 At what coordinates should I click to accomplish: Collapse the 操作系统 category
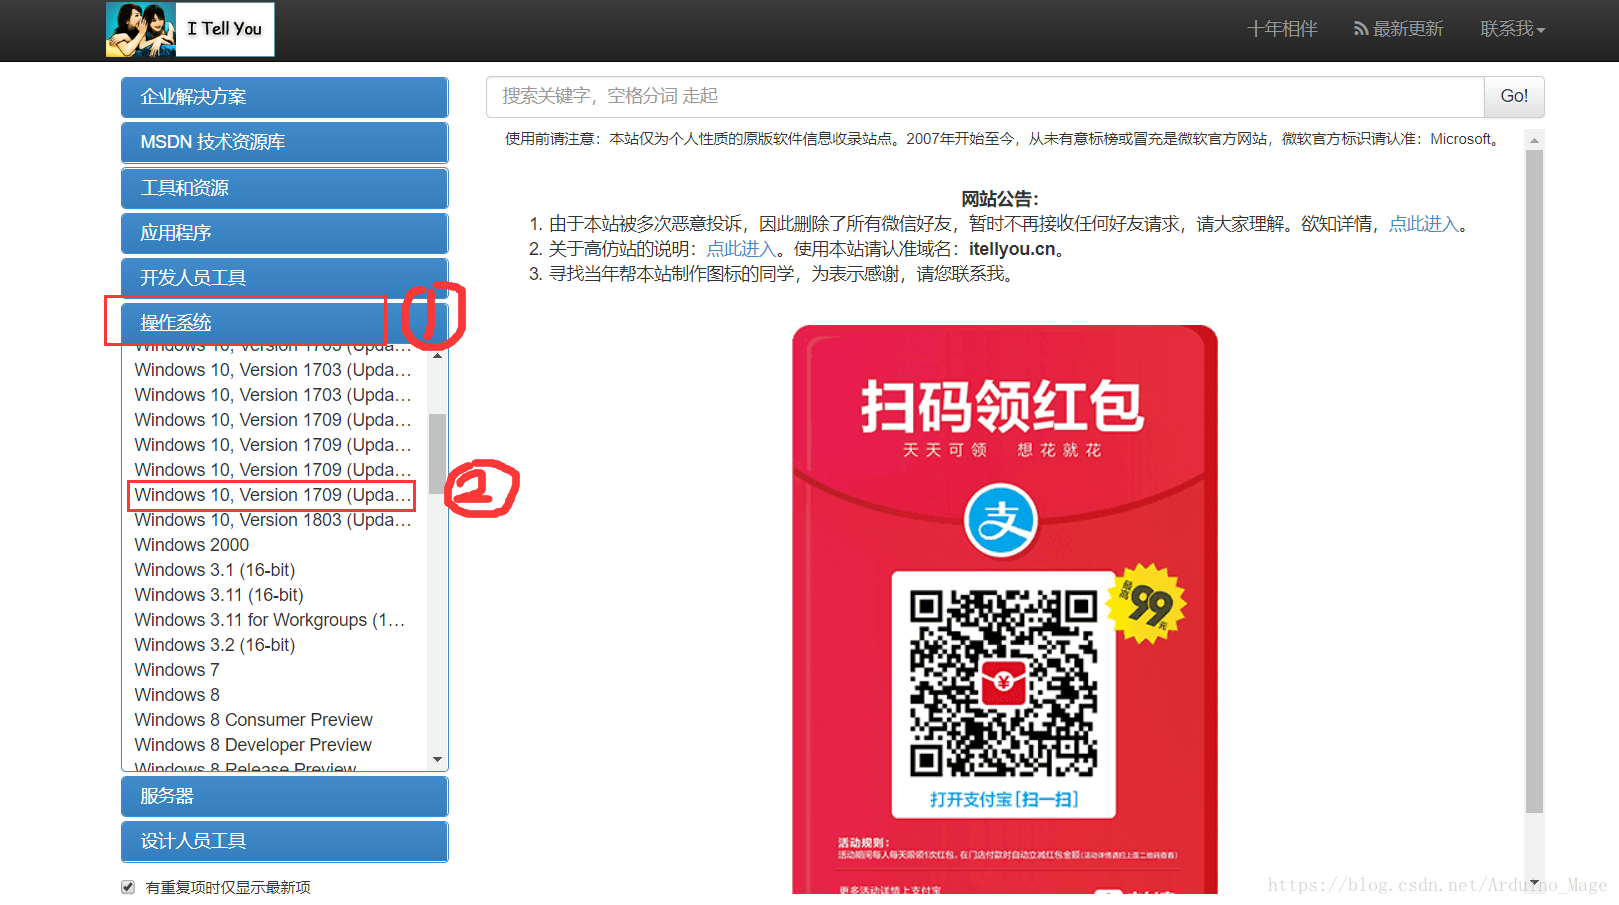coord(285,323)
